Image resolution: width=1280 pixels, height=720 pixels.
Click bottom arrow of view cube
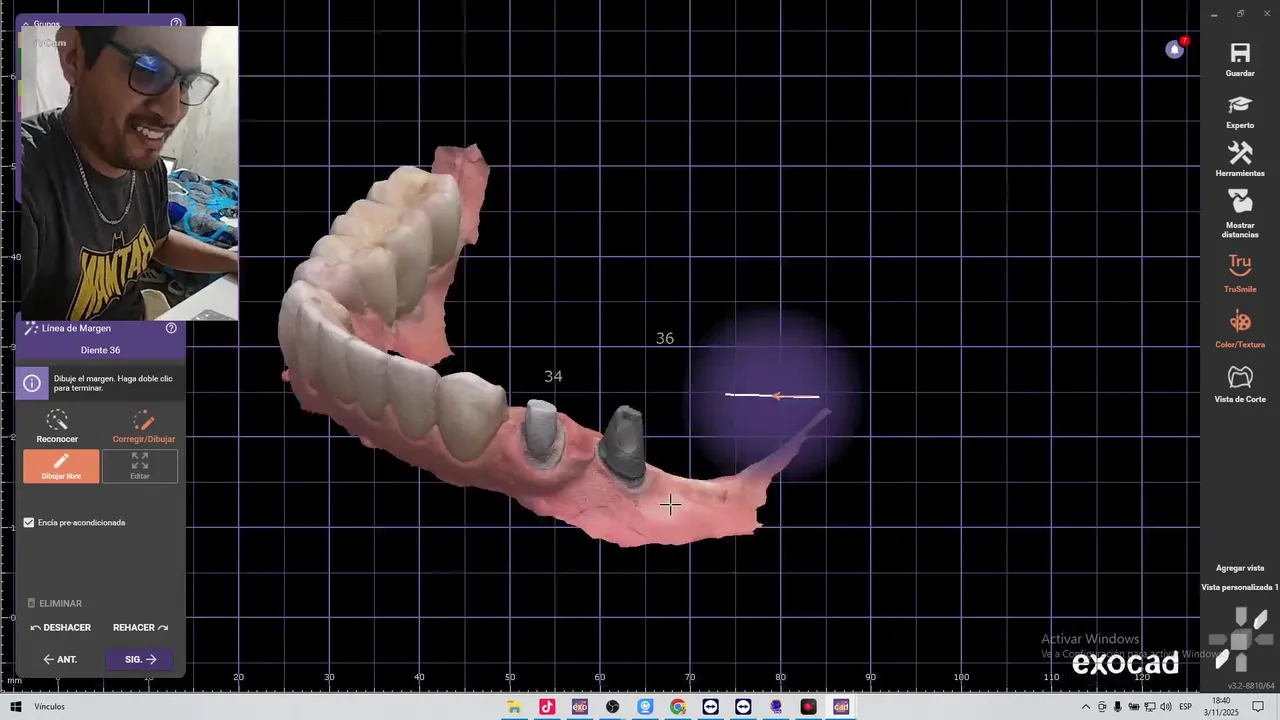tap(1240, 662)
